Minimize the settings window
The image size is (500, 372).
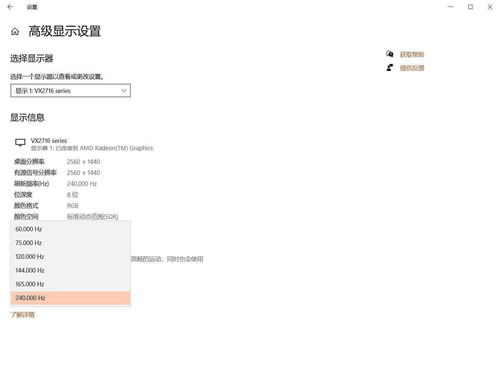pos(451,7)
